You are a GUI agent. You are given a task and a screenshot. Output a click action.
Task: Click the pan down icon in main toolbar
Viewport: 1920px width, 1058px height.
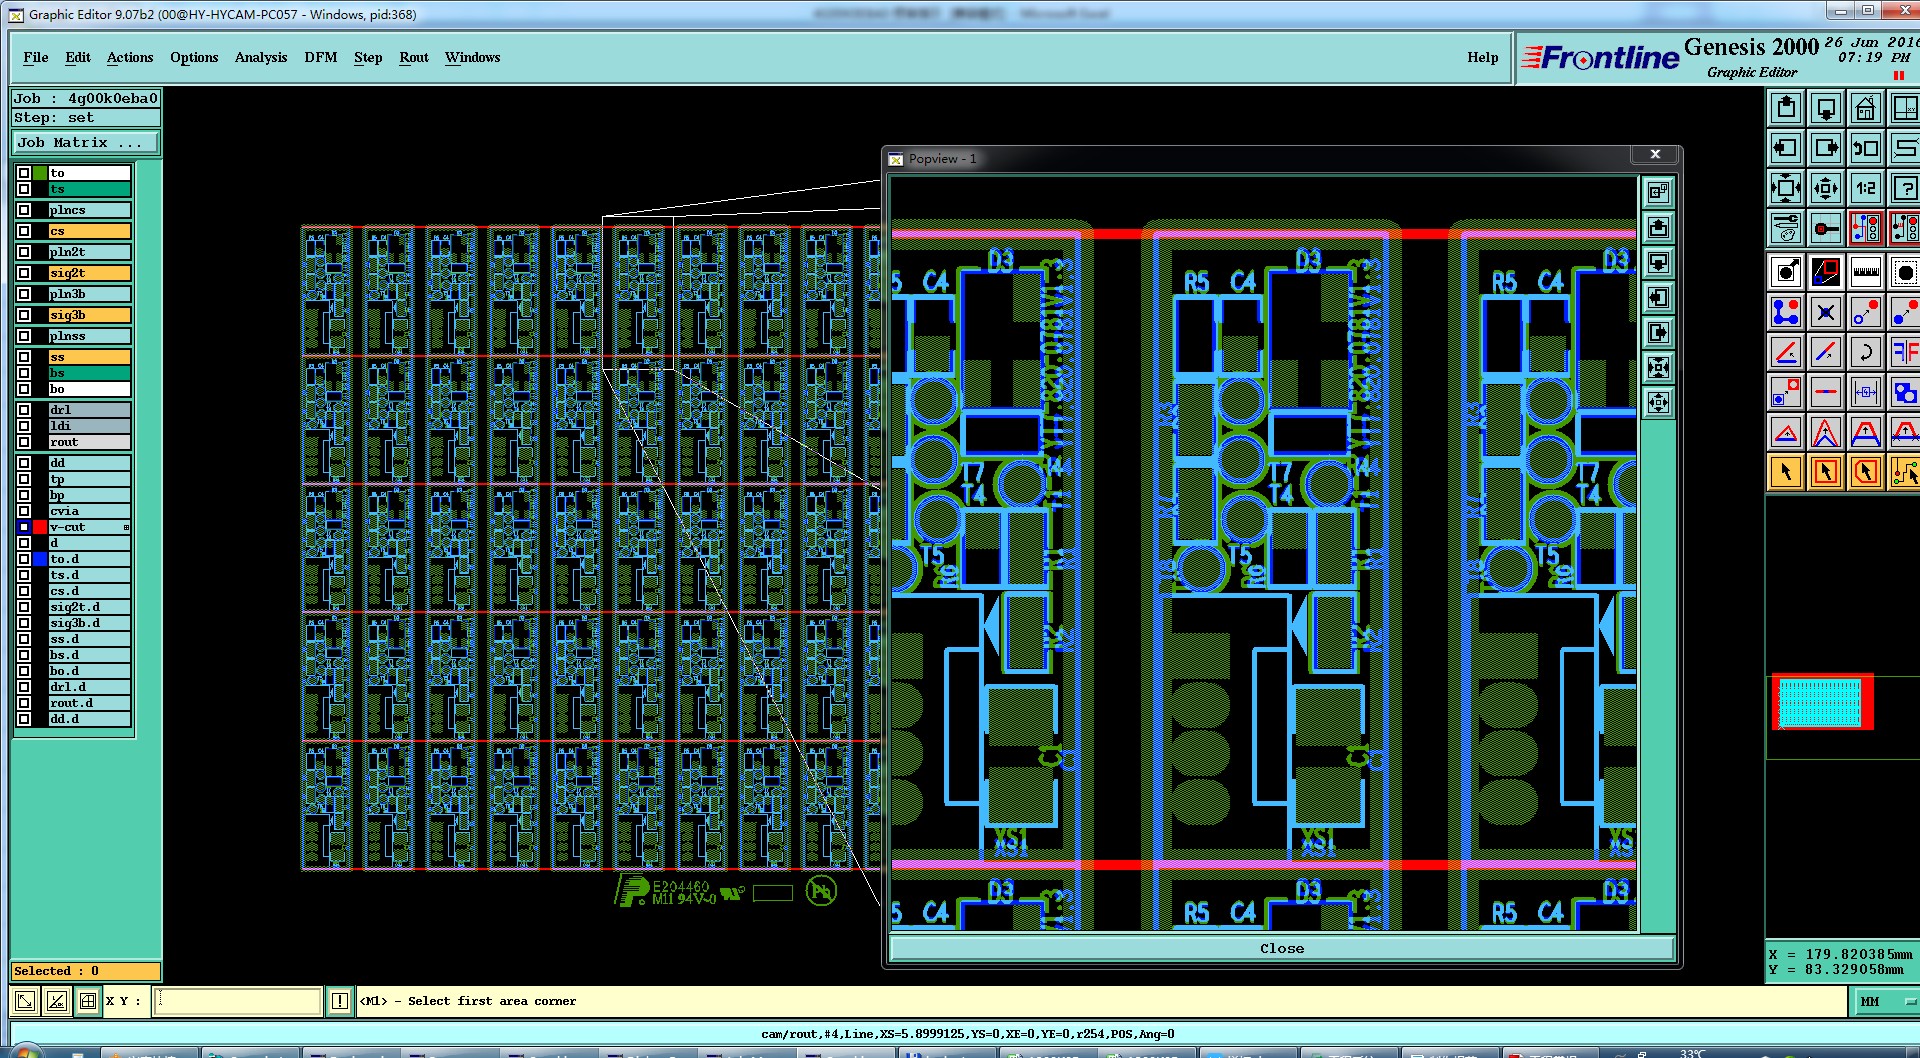[1826, 108]
